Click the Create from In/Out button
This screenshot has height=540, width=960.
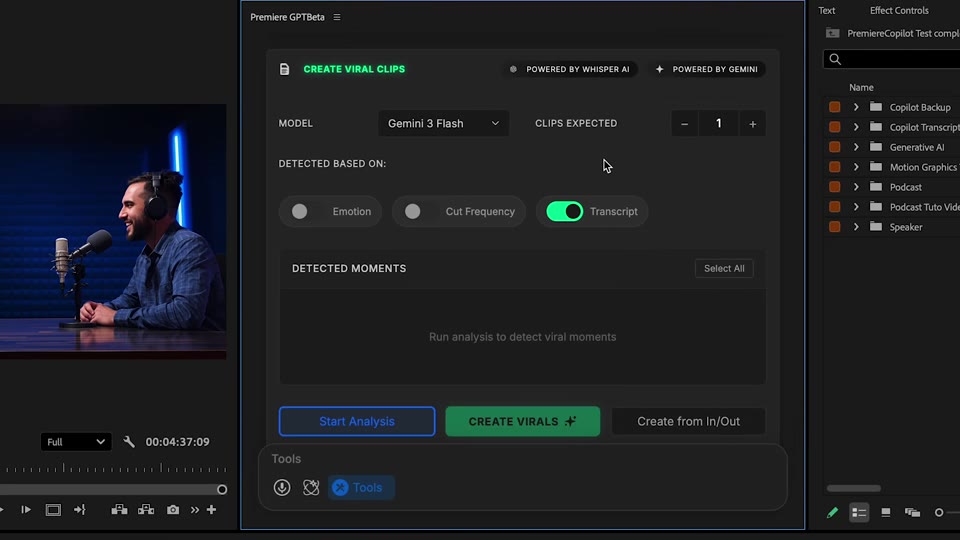[688, 421]
